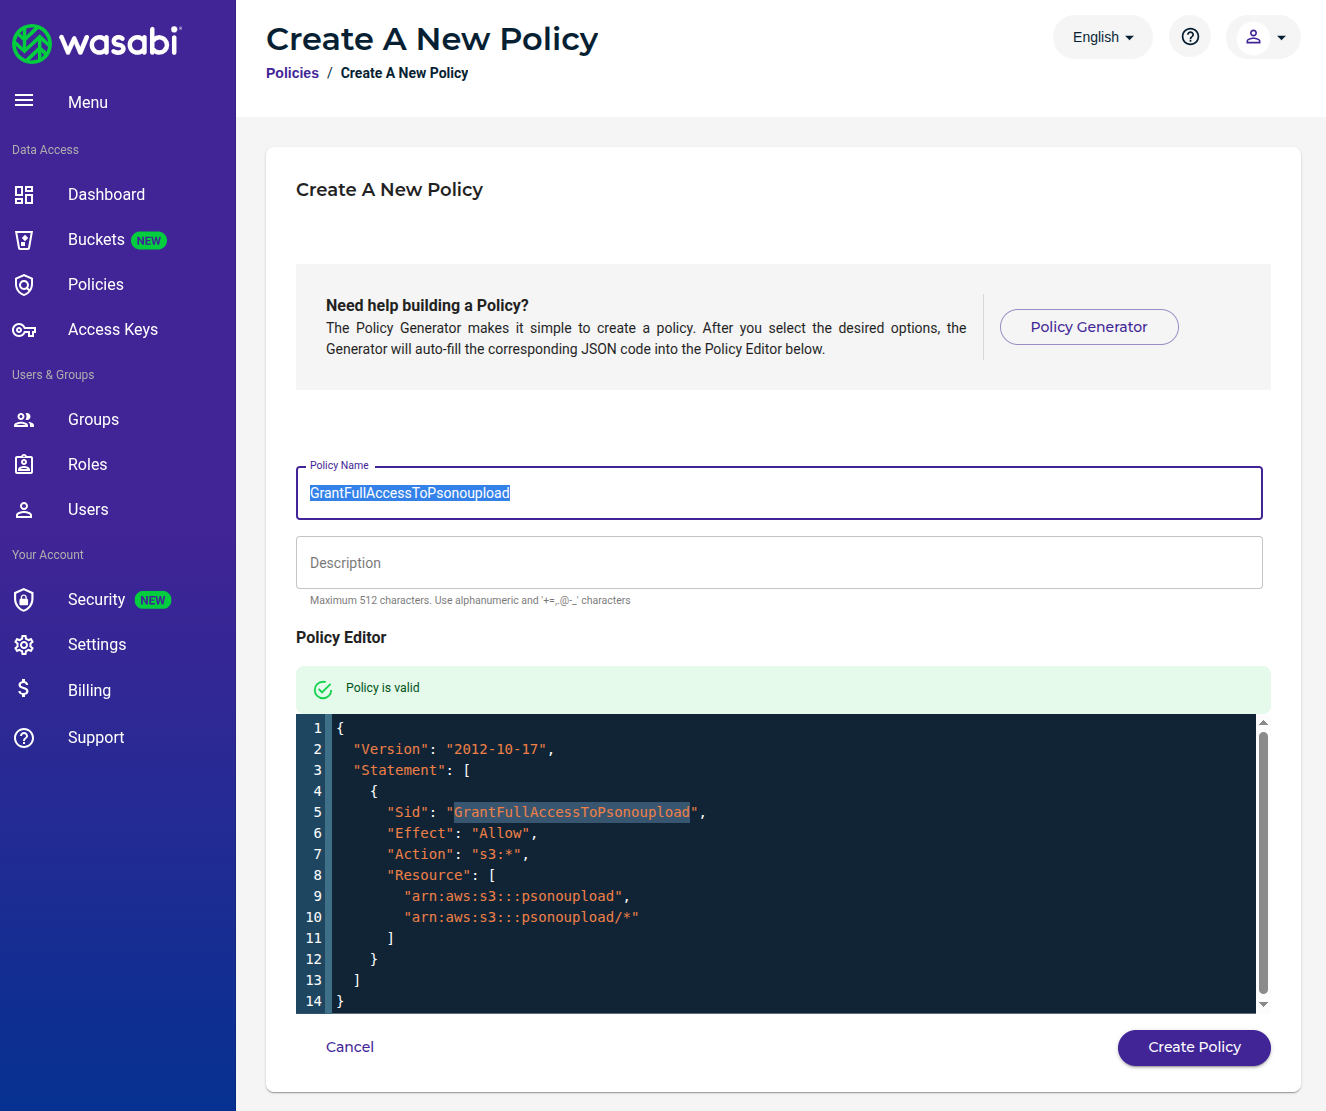Open the English language dropdown
Screen dimensions: 1326x1111
pyautogui.click(x=1102, y=36)
